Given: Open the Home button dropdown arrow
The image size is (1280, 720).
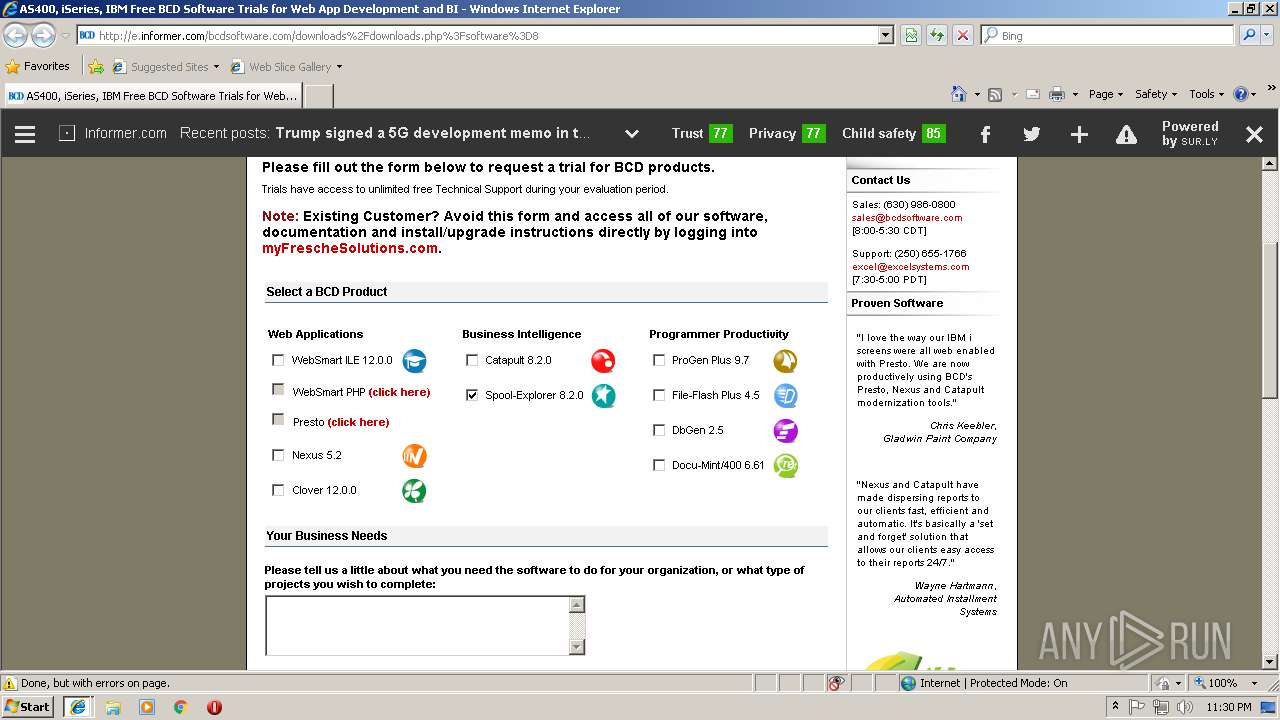Looking at the screenshot, I should click(975, 94).
